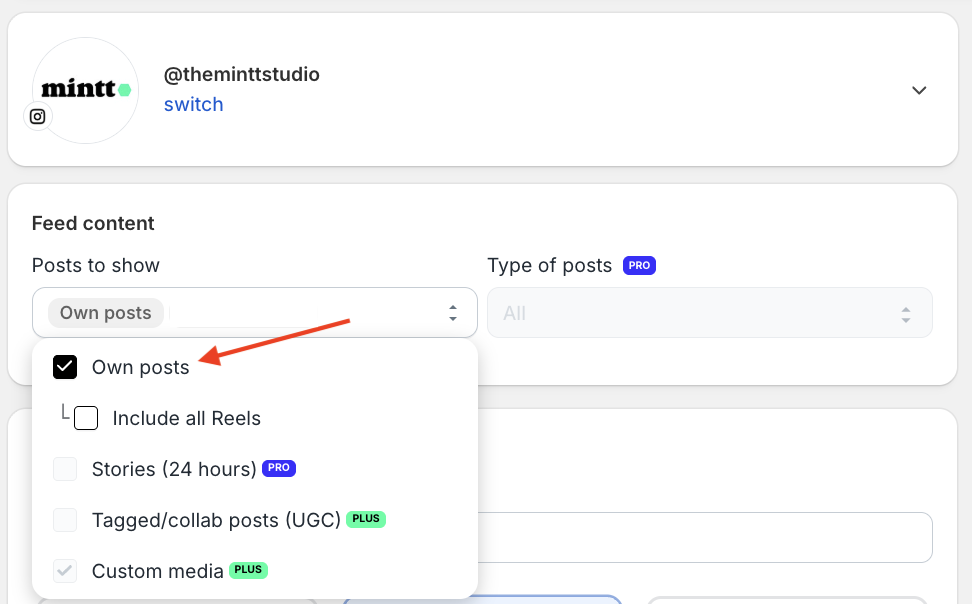Check the Tagged/collab posts (UGC) checkbox
This screenshot has height=604, width=972.
65,520
